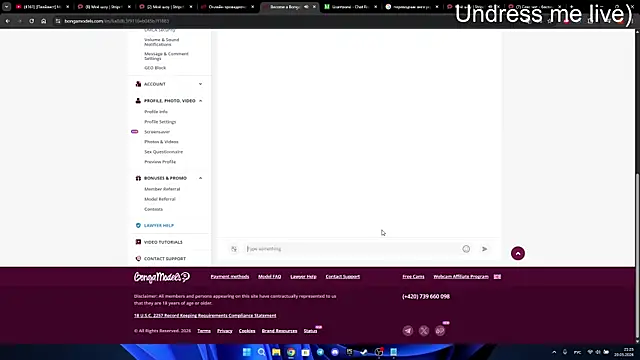
Task: Select Screensaver in sidebar
Action: click(157, 132)
